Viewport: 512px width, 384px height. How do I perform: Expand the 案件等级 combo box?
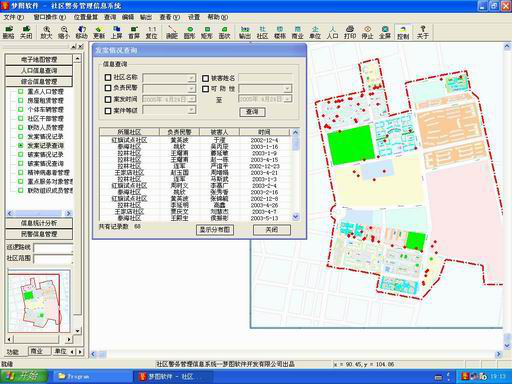191,110
